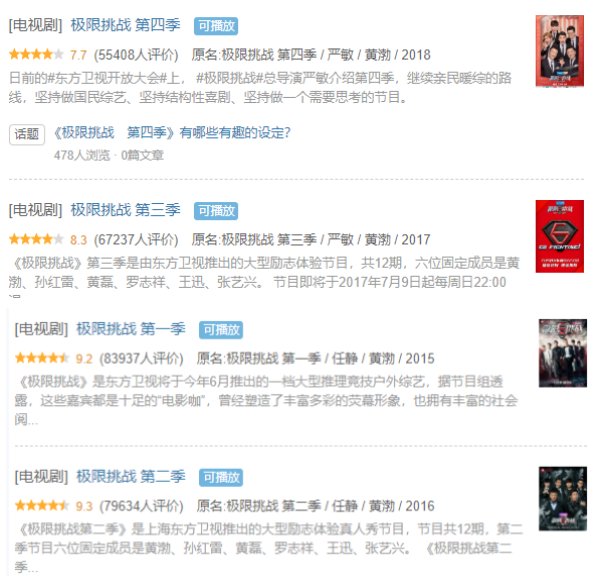Click the (55408人评价) review count
Viewport: 606px width, 576px height.
point(136,55)
